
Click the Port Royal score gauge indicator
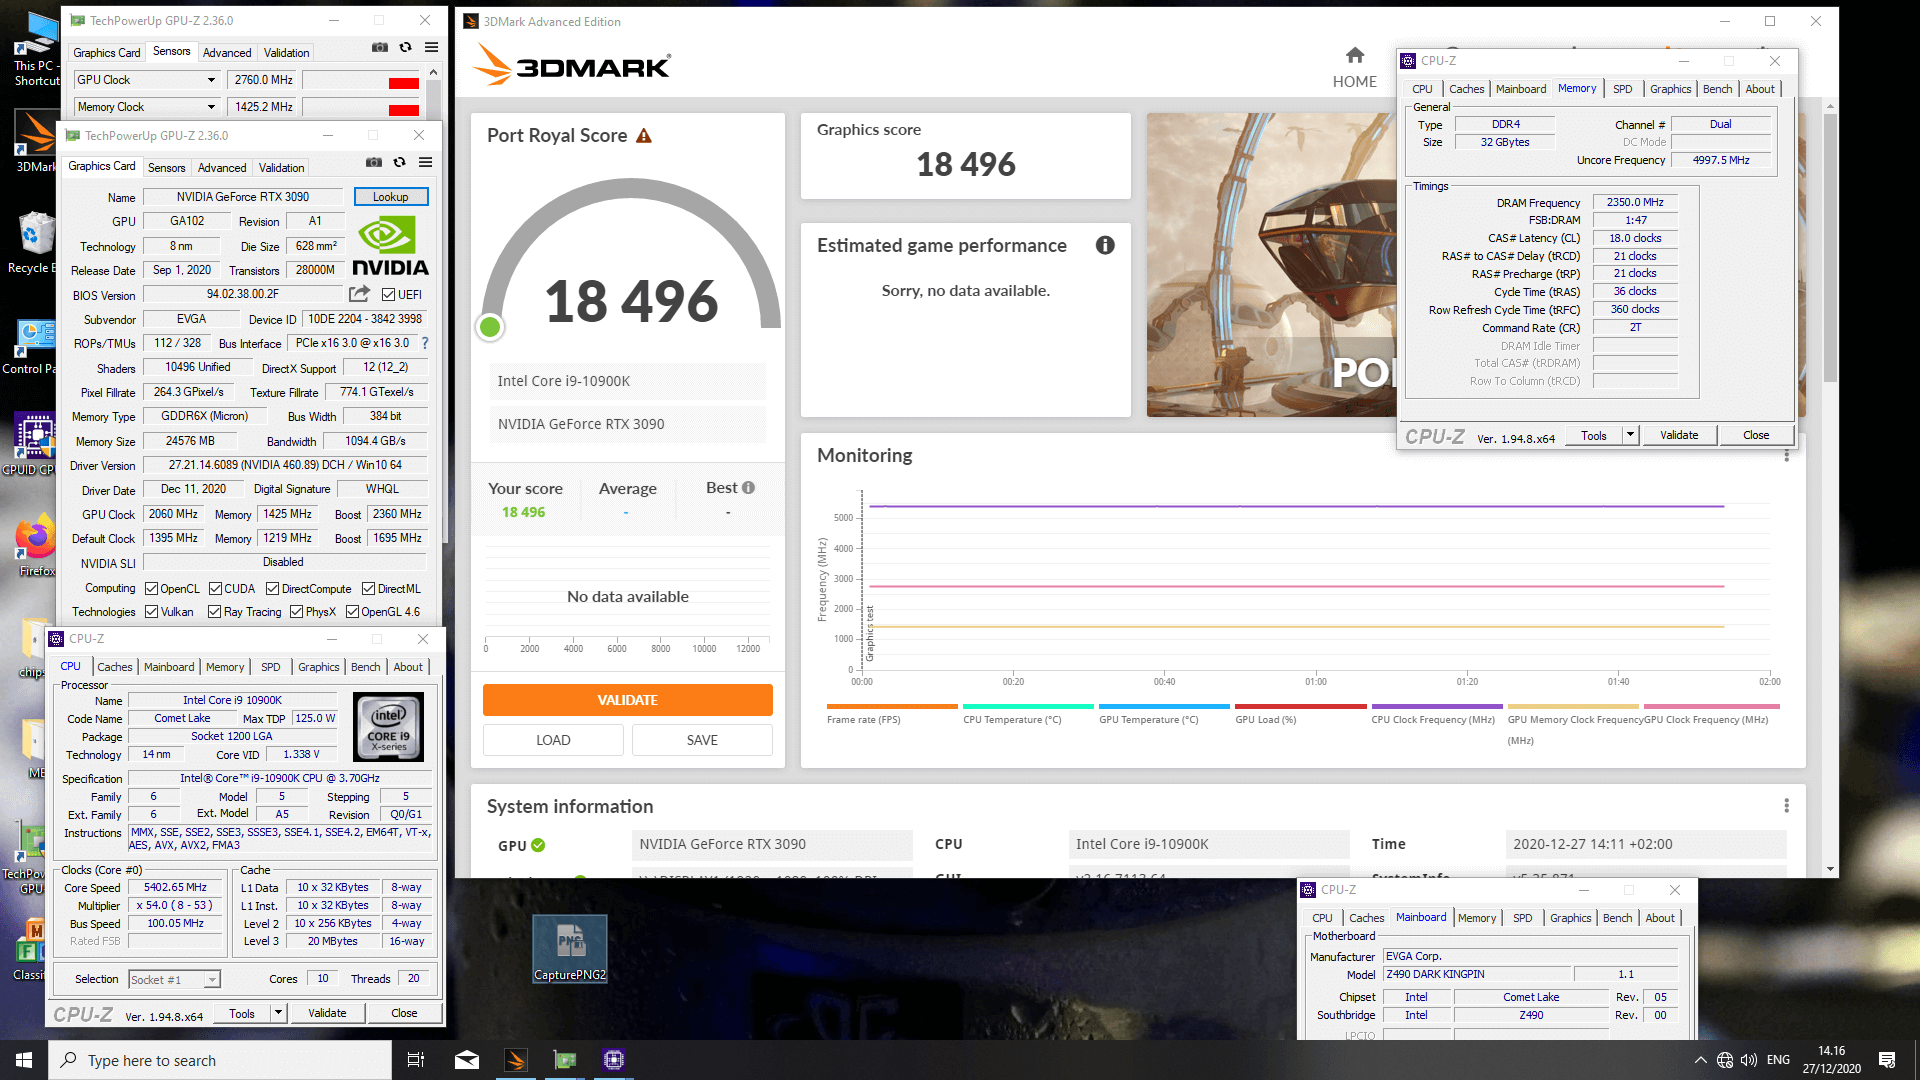coord(490,327)
